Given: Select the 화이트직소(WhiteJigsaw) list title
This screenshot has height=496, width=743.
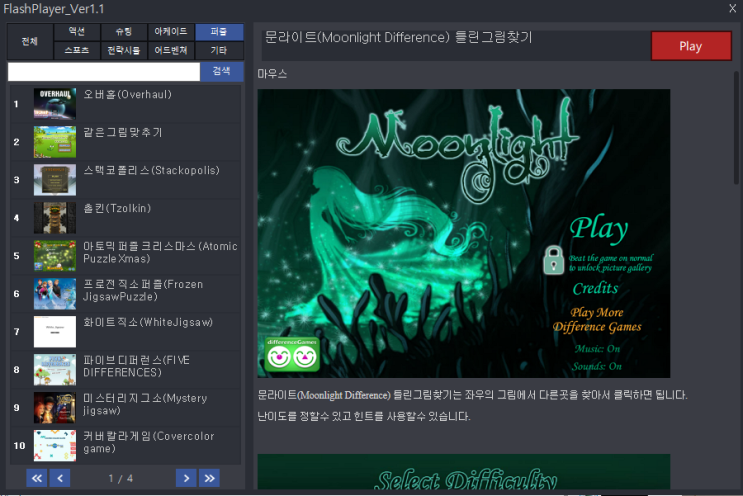Looking at the screenshot, I should [148, 322].
